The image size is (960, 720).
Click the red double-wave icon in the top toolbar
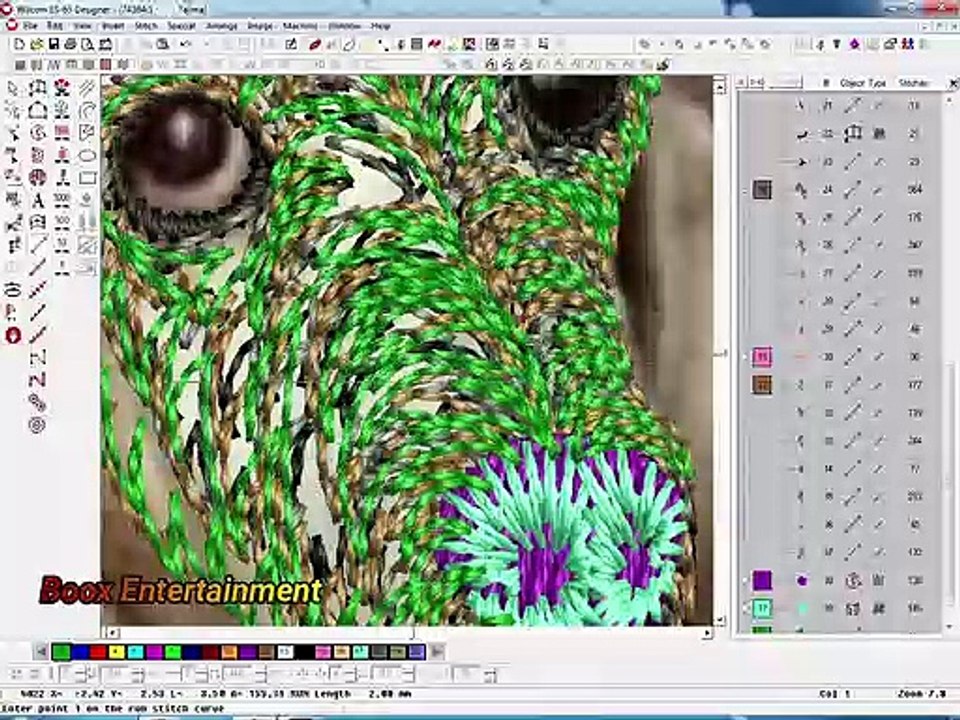[435, 44]
